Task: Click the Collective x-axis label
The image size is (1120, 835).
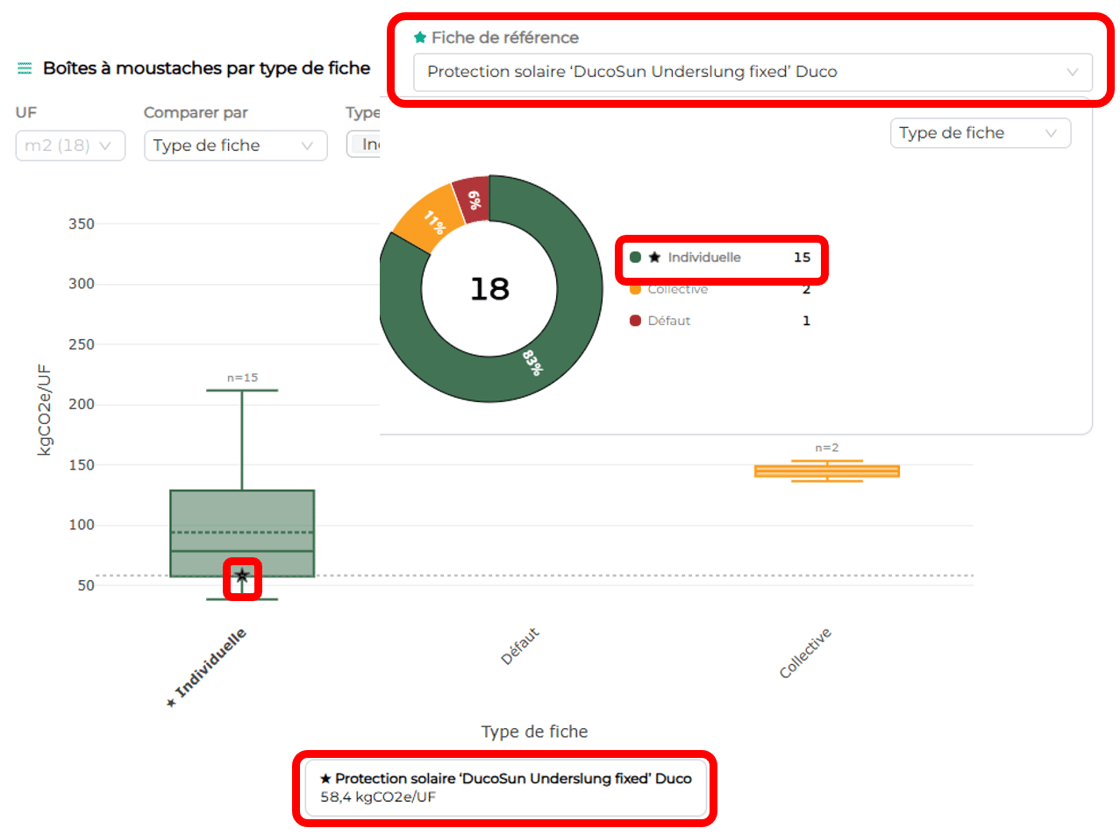Action: (x=805, y=653)
